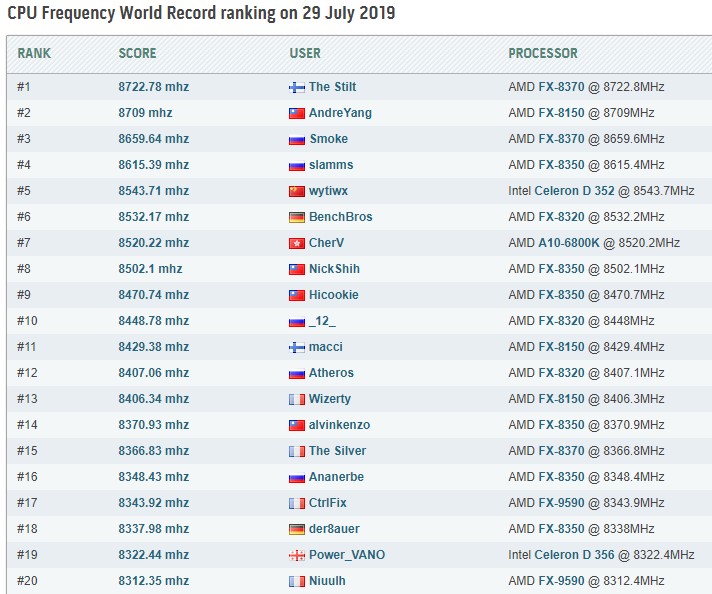The height and width of the screenshot is (594, 712).
Task: Open Power_VANO user profile
Action: click(347, 554)
